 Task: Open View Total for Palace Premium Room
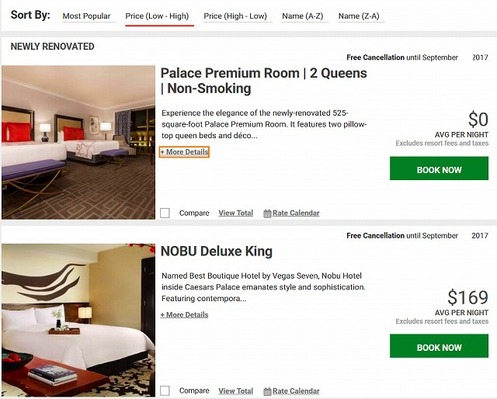point(236,213)
